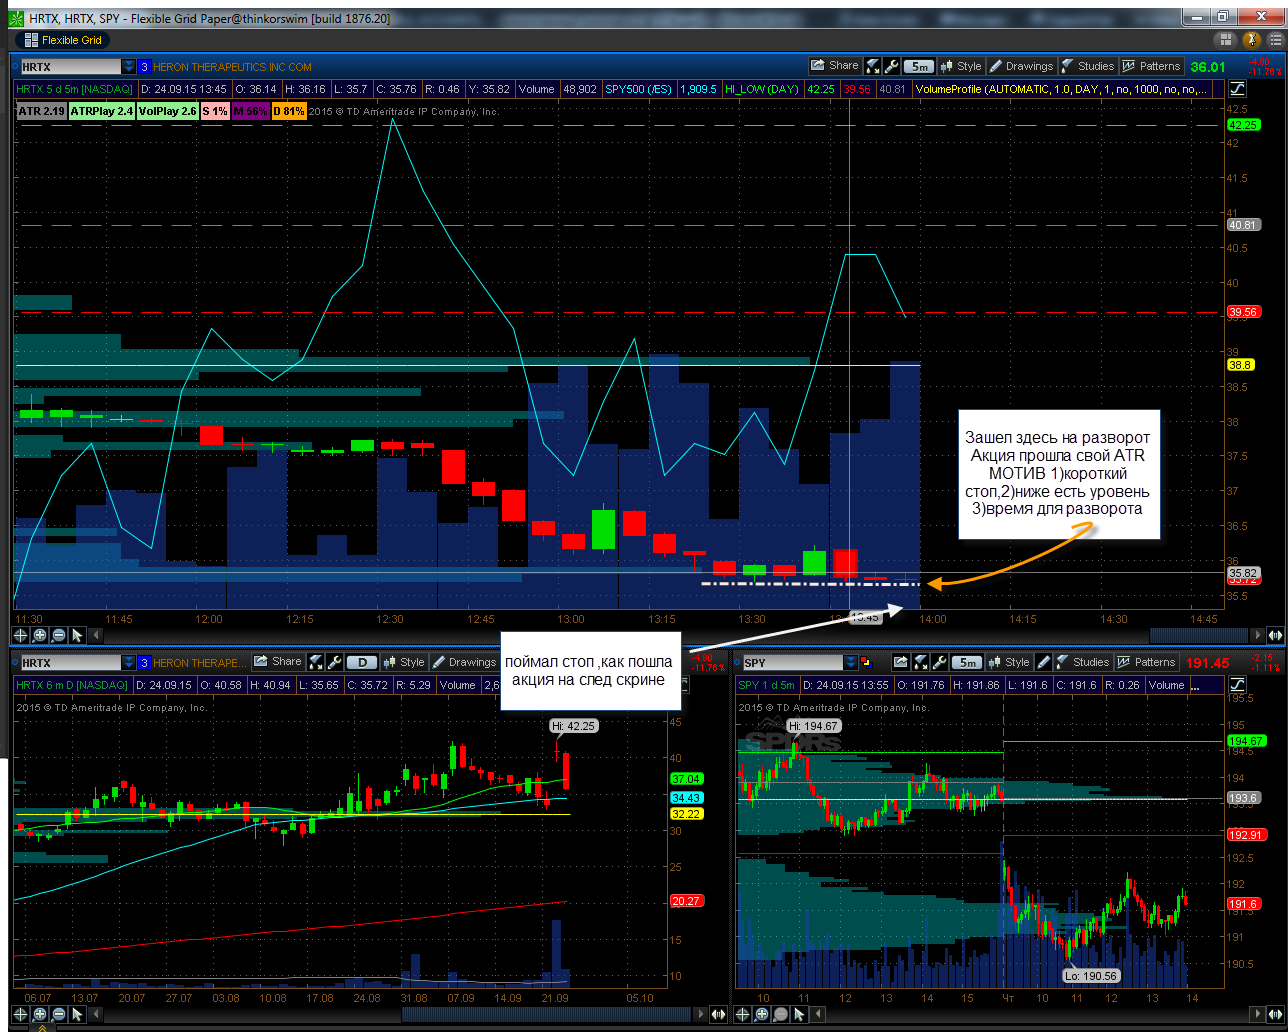1288x1032 pixels.
Task: Click the color link icon beside SPY symbol
Action: [x=866, y=662]
